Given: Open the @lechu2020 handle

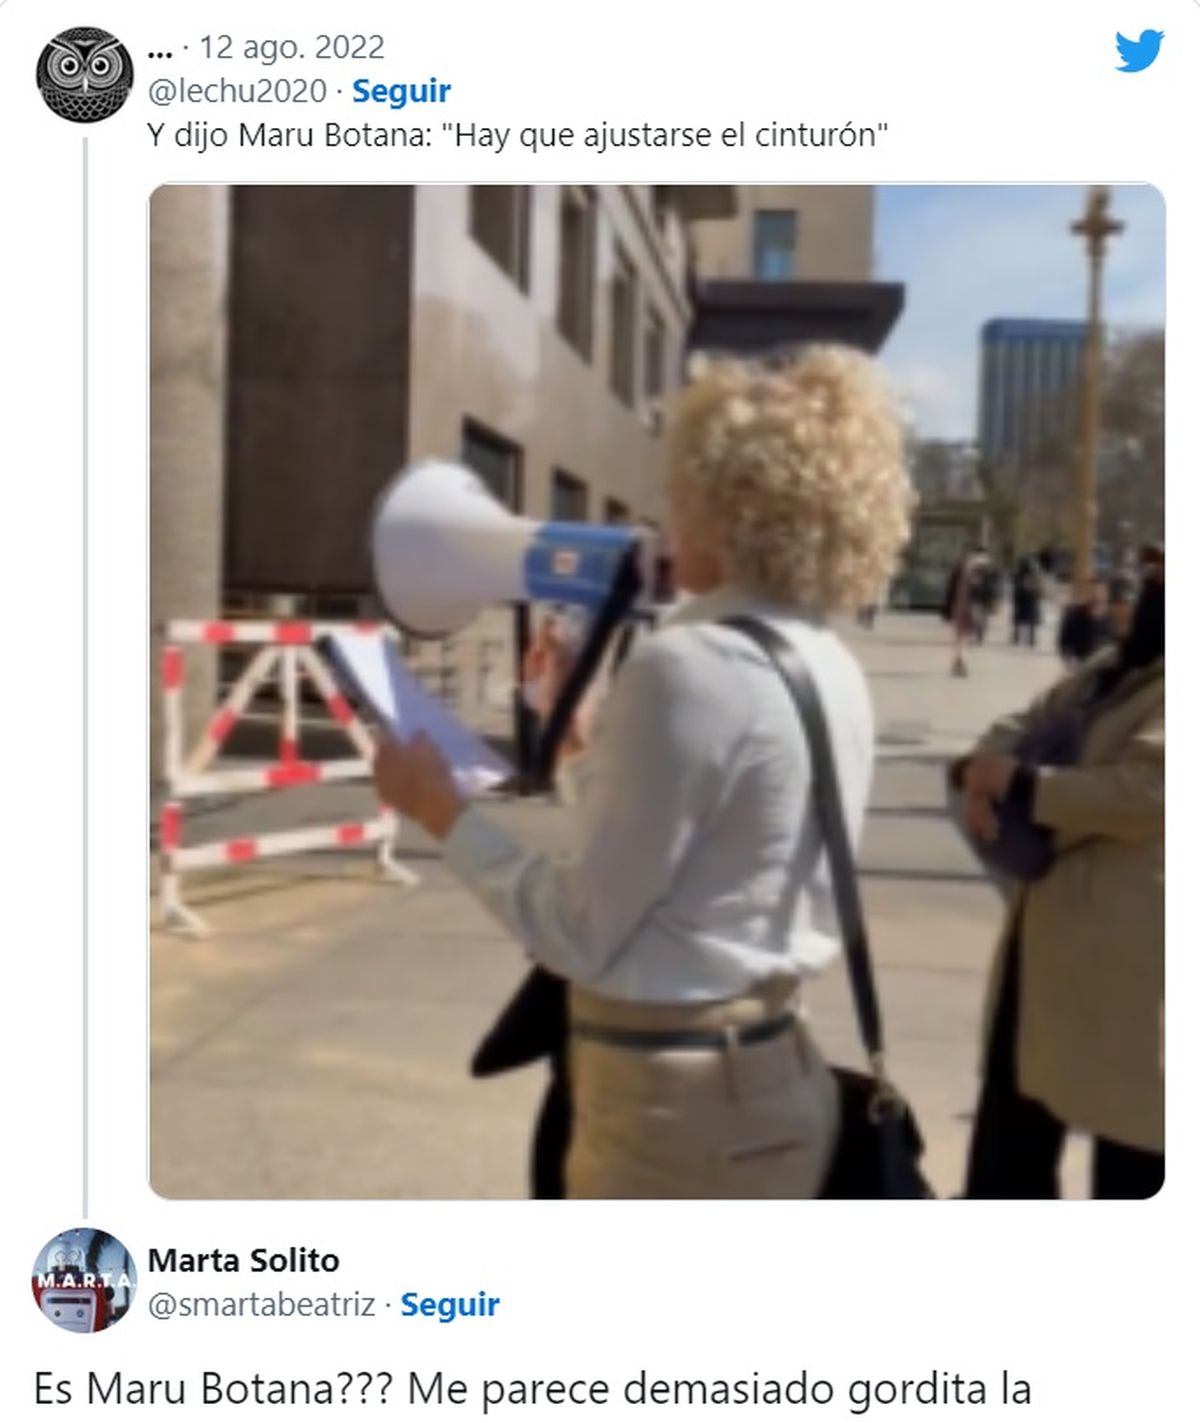Looking at the screenshot, I should (x=237, y=91).
